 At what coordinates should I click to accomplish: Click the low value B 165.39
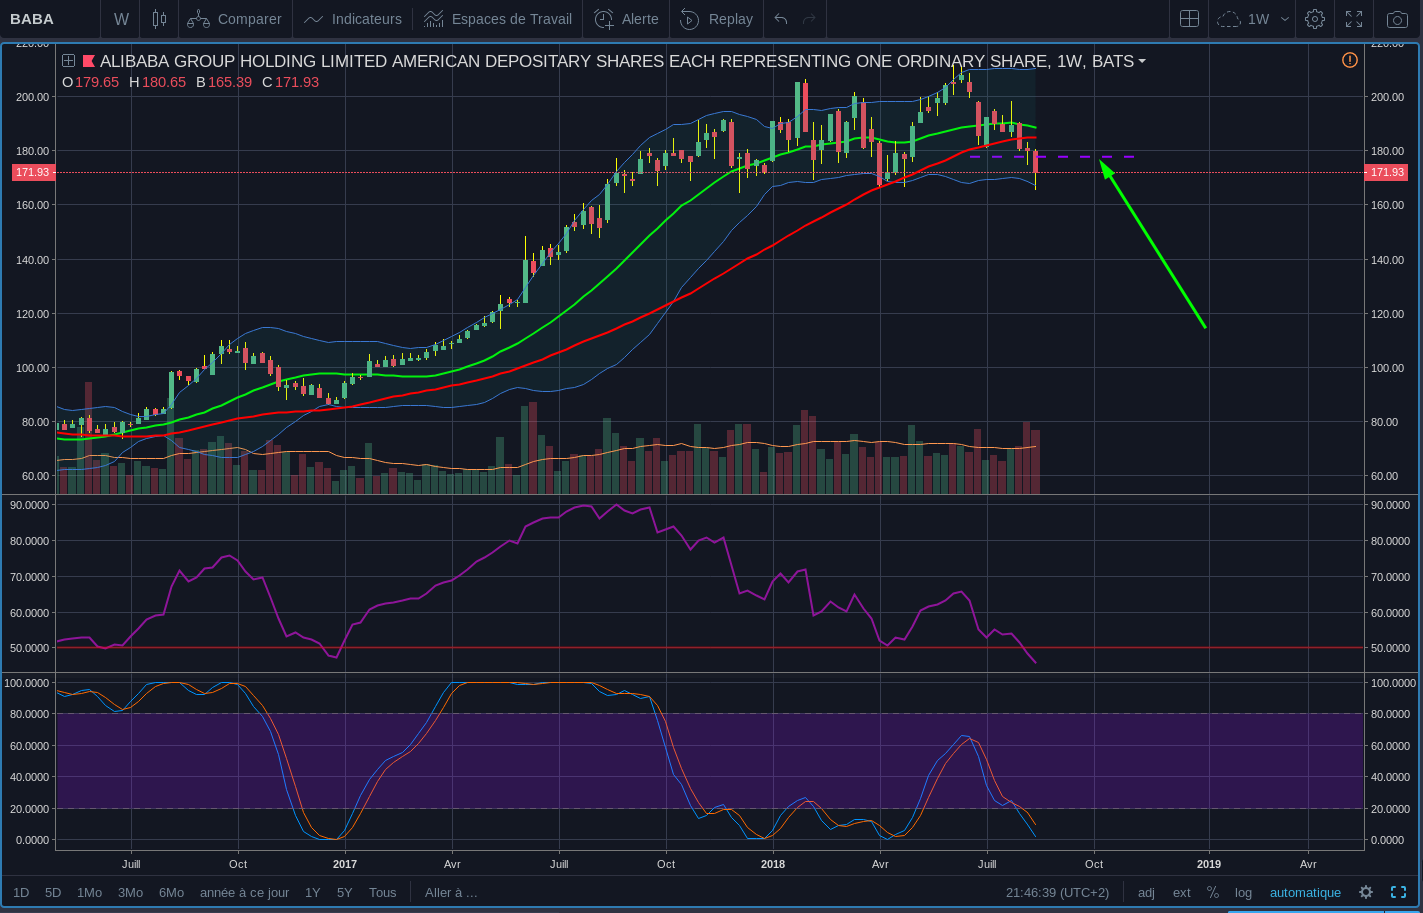coord(224,82)
